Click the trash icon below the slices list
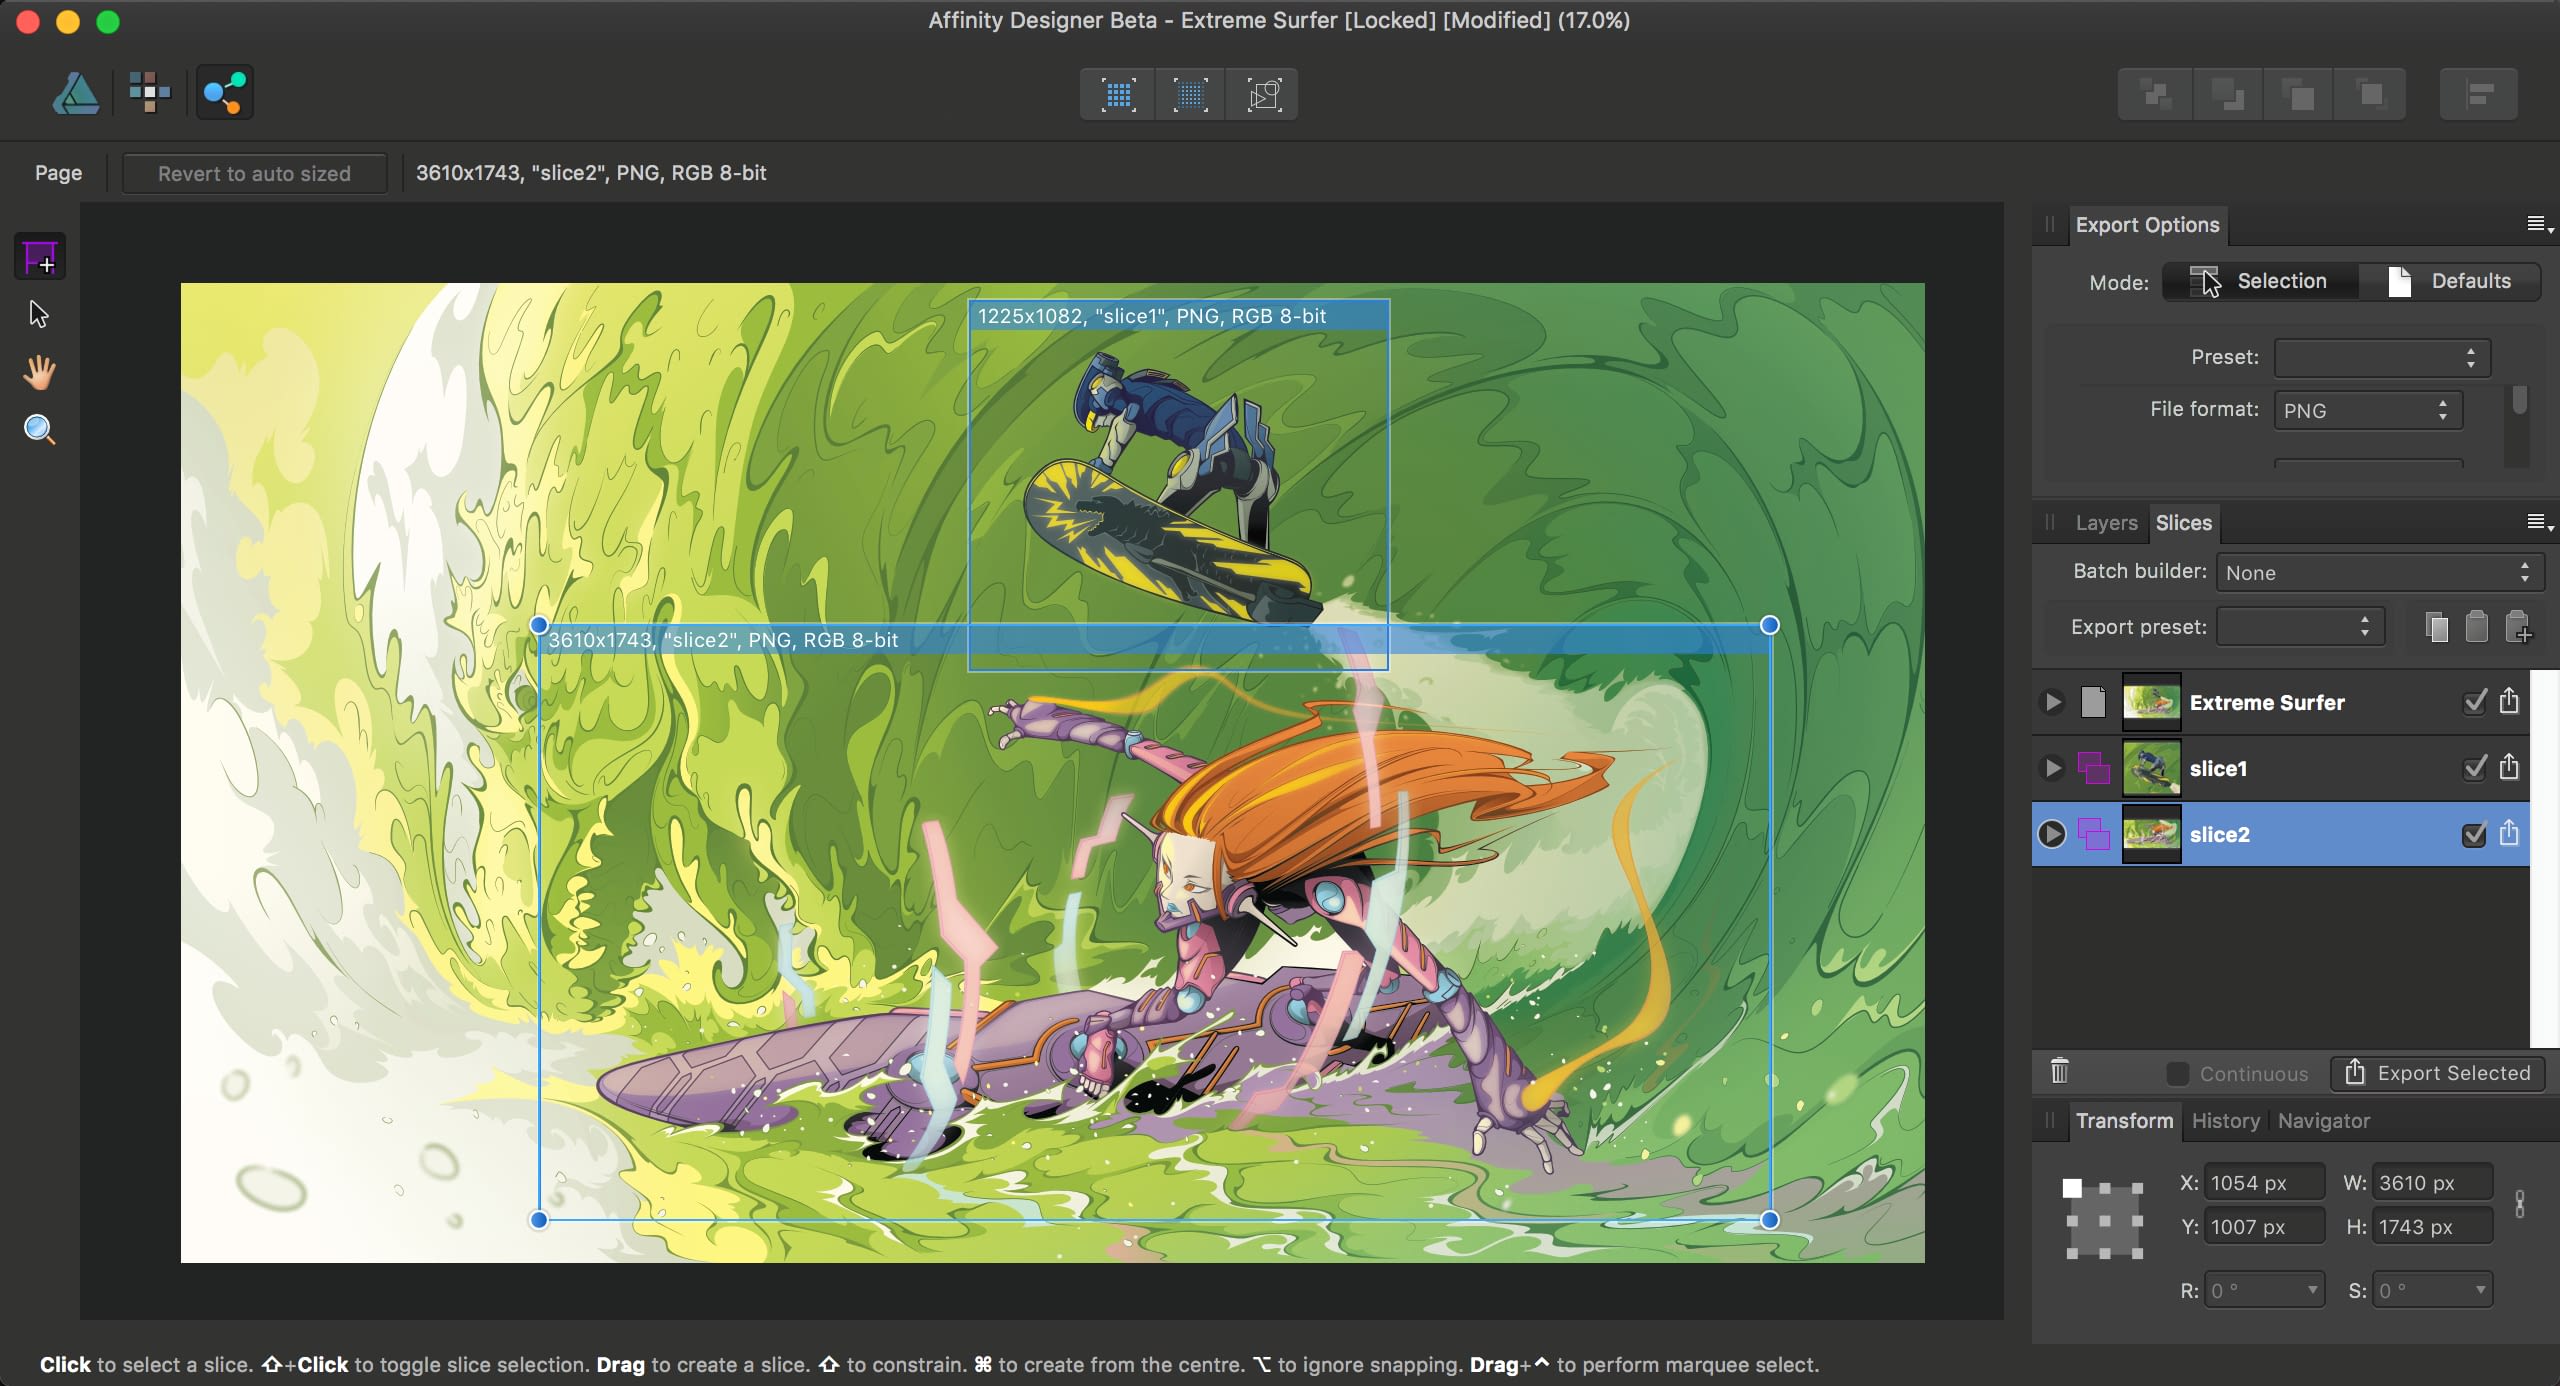Image resolution: width=2560 pixels, height=1386 pixels. coord(2059,1072)
